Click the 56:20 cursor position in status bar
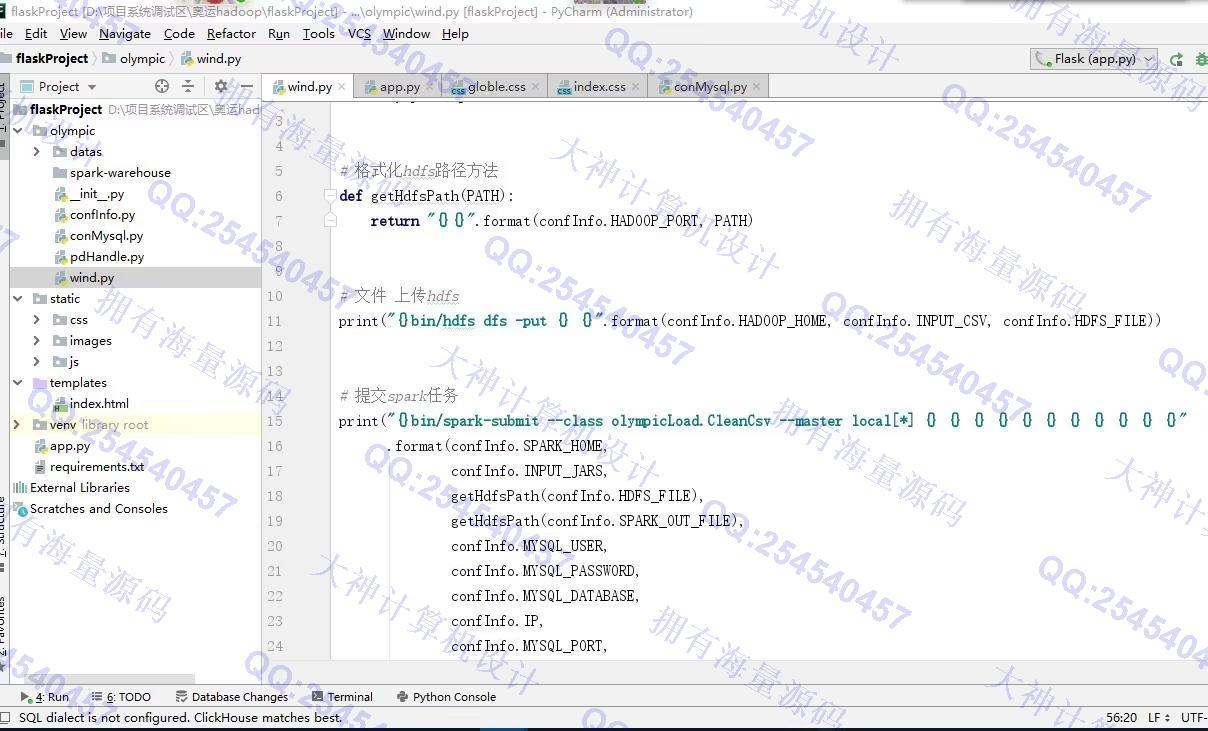 click(1121, 717)
